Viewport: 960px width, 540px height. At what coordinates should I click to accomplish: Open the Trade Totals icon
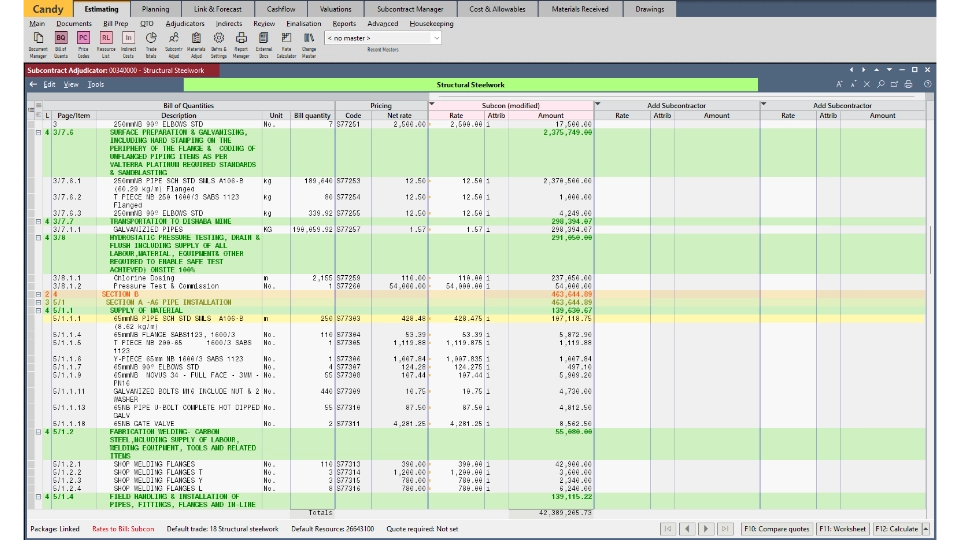click(x=151, y=45)
